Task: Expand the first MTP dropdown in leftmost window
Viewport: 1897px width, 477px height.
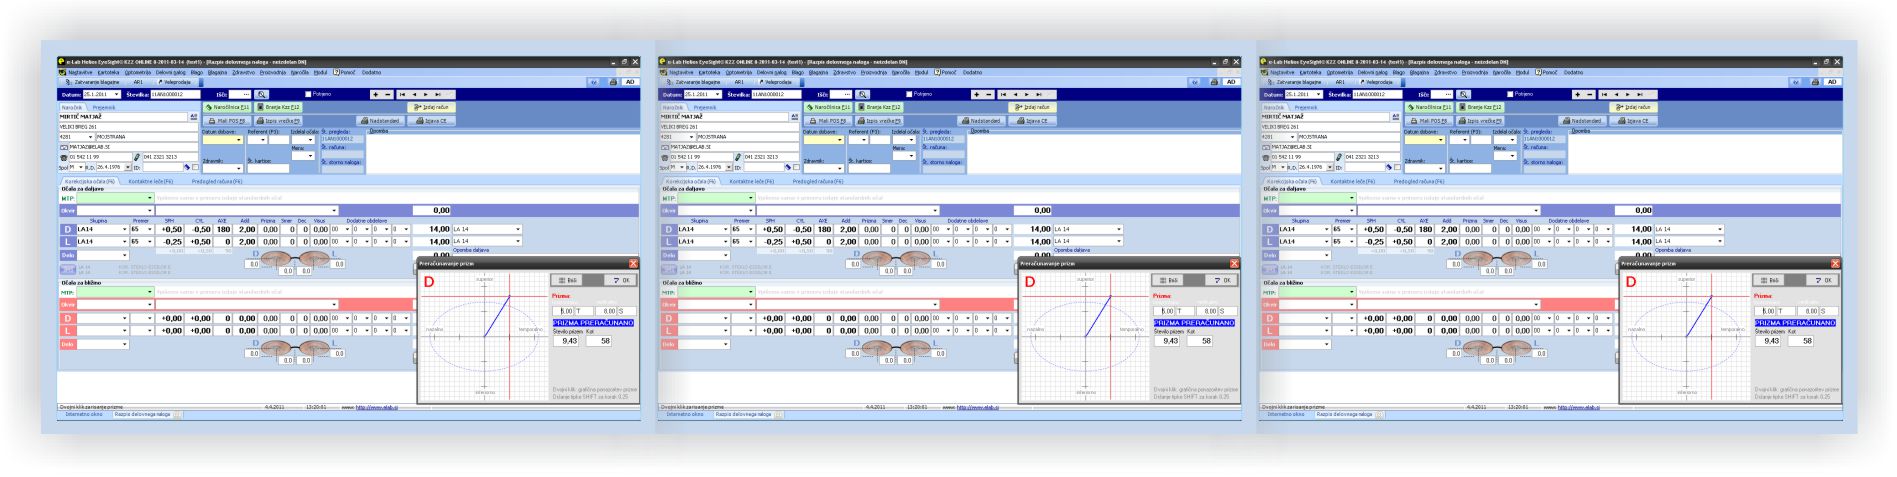Action: [150, 198]
